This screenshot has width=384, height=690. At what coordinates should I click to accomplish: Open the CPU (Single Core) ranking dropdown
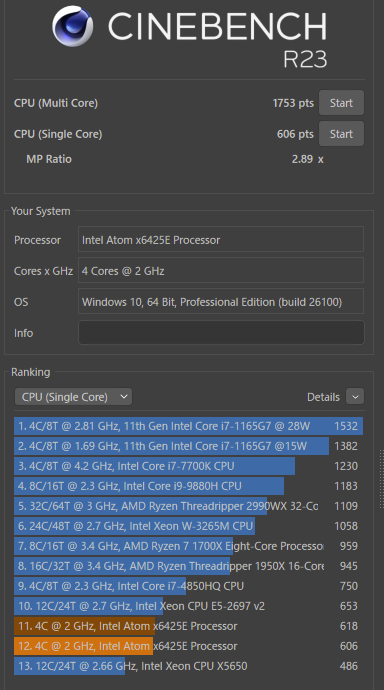pyautogui.click(x=73, y=397)
